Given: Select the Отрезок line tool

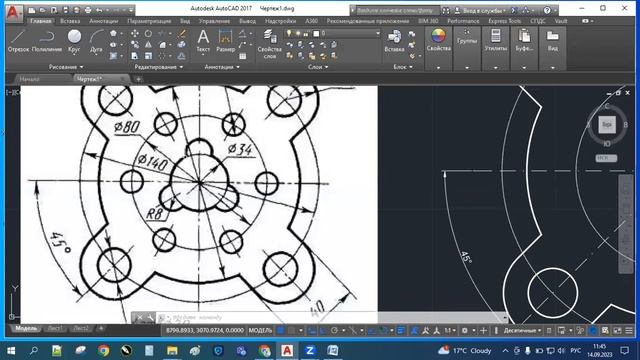Looking at the screenshot, I should 18,41.
